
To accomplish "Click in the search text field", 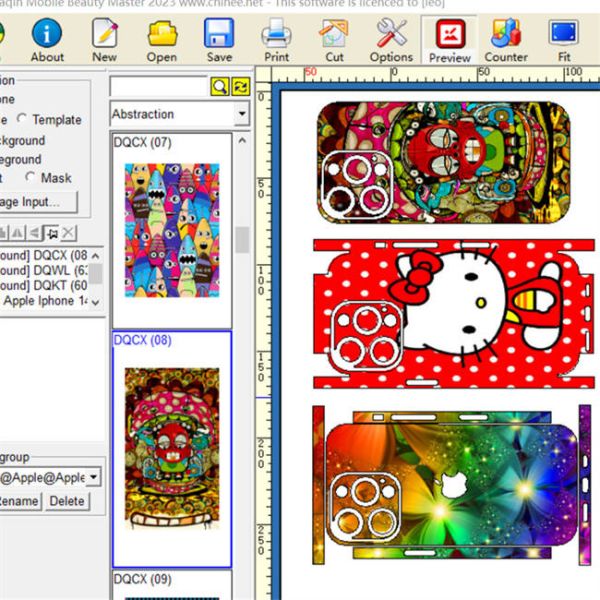I will [158, 87].
